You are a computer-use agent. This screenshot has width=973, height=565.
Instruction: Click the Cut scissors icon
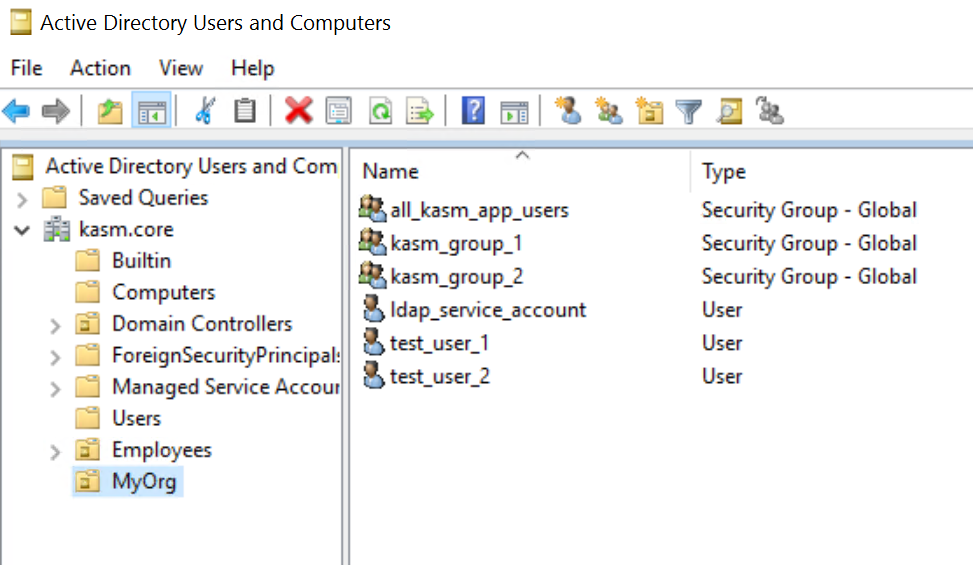click(205, 110)
